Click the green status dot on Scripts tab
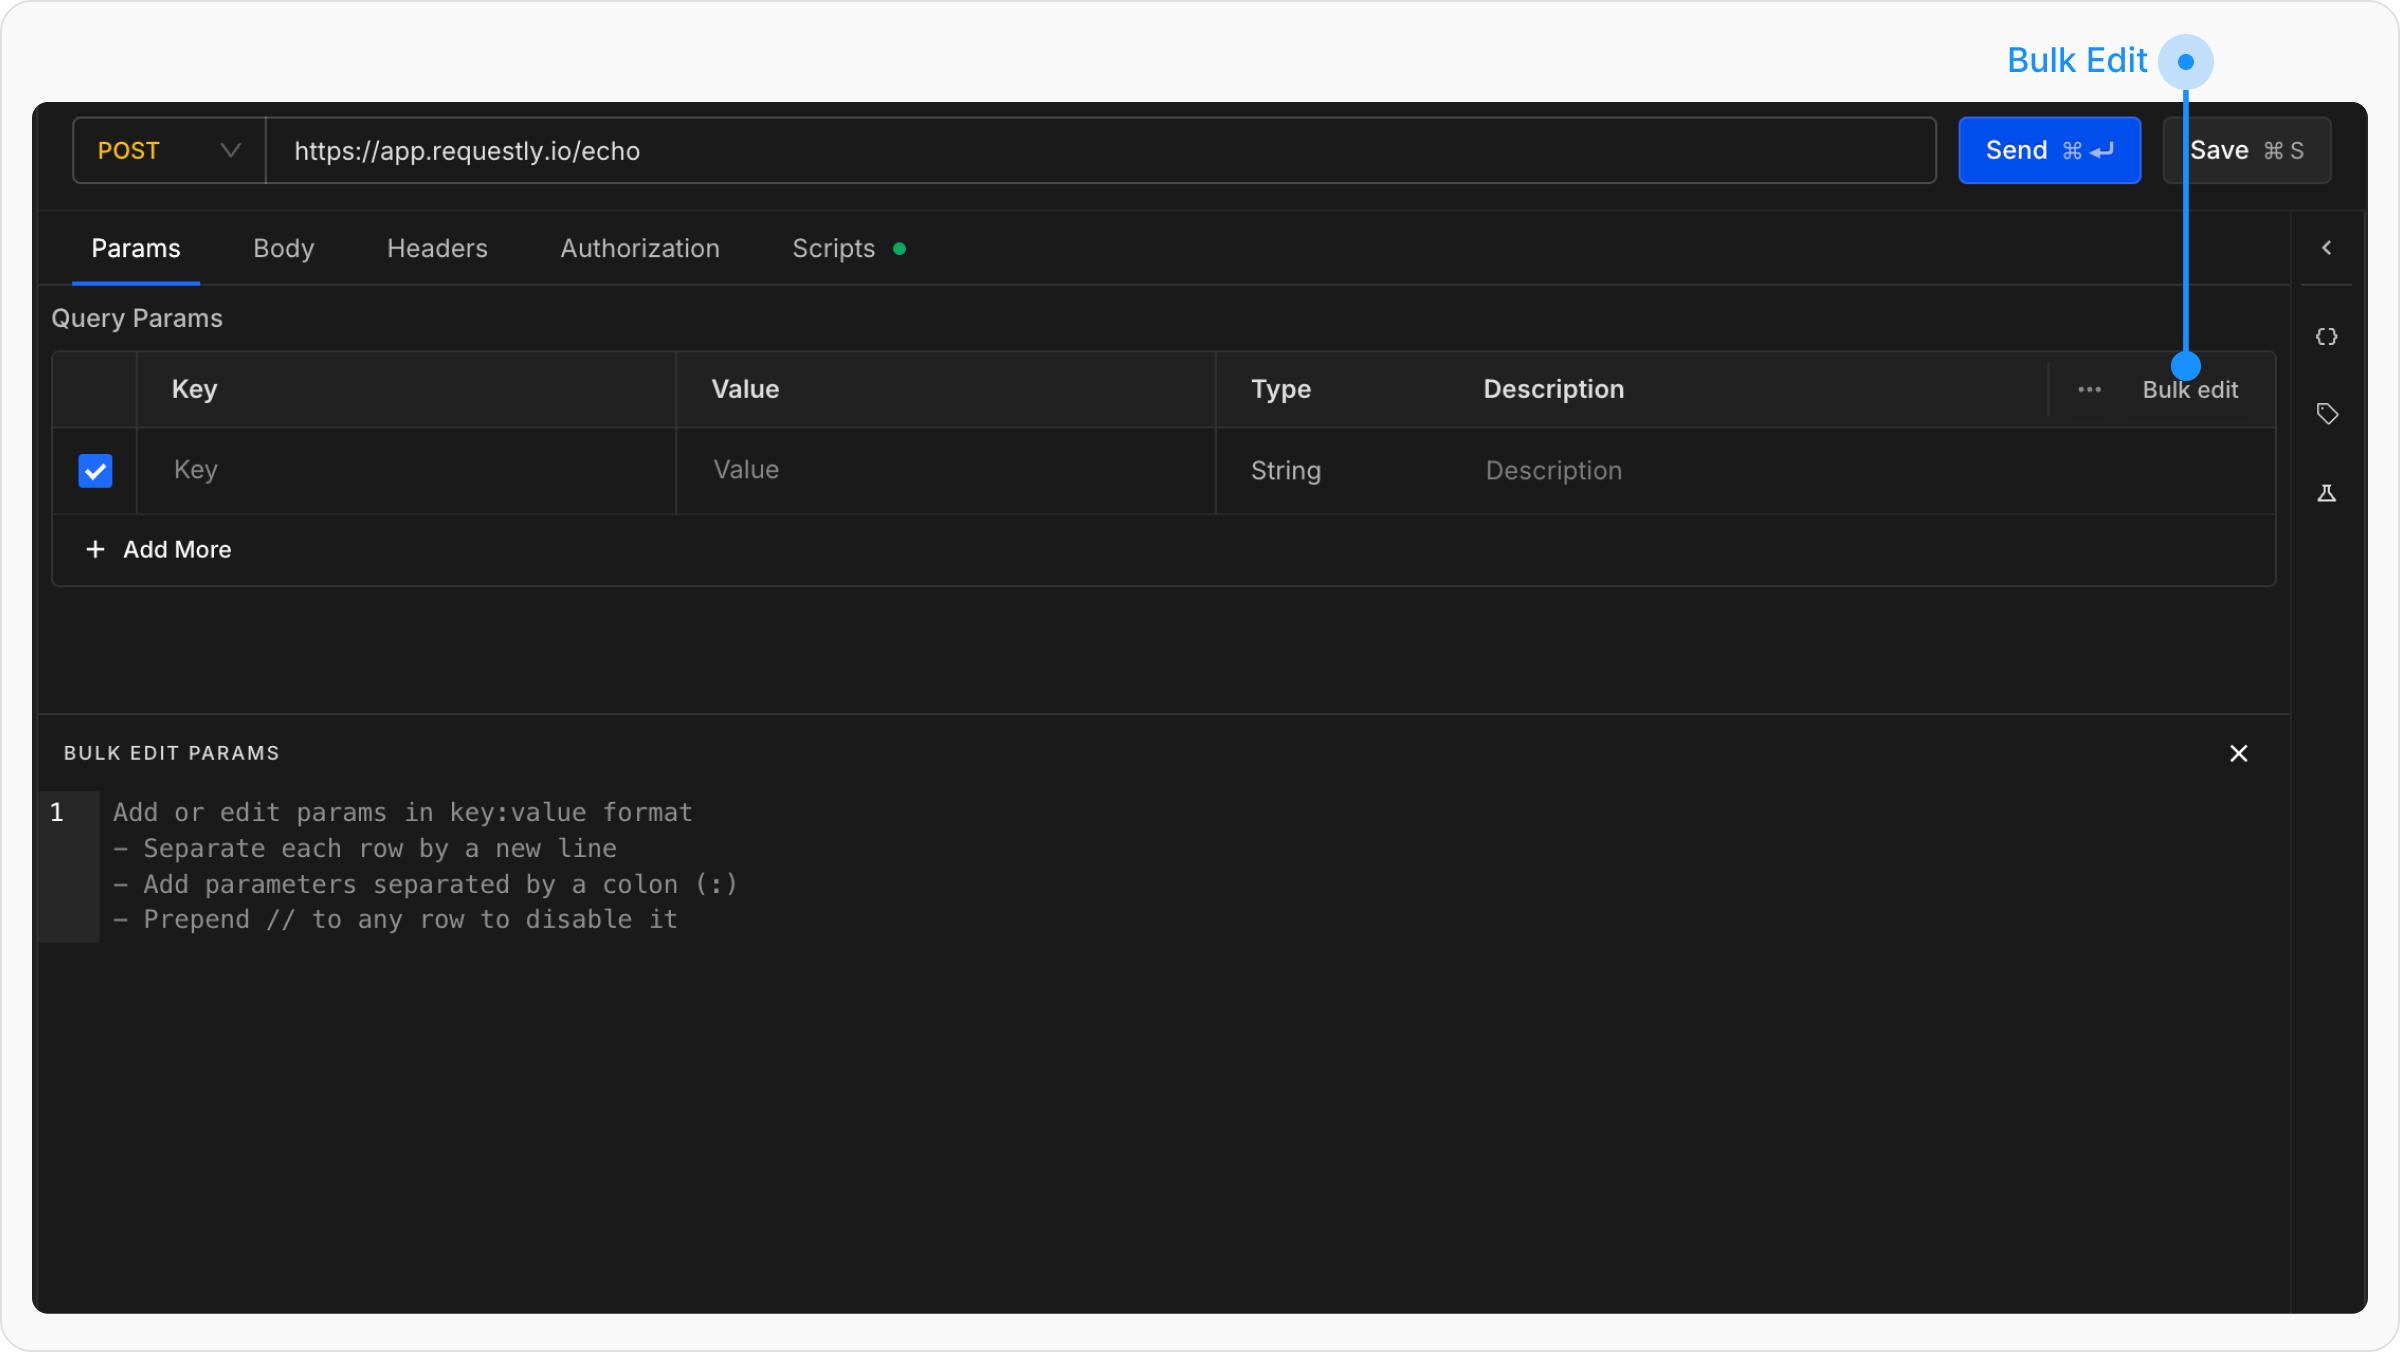The height and width of the screenshot is (1352, 2400). tap(899, 248)
